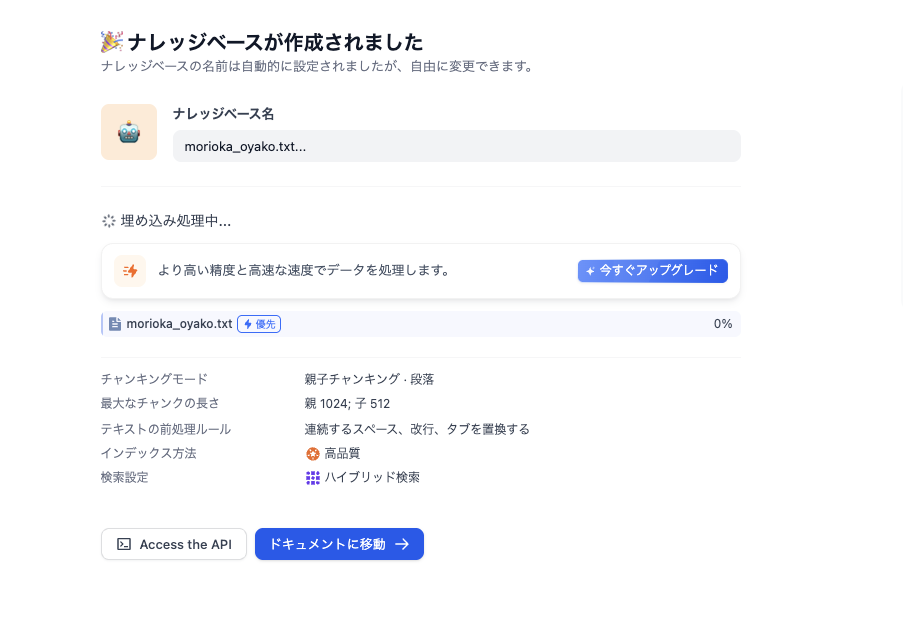Click the arrow icon in ドキュメントに移動 button
This screenshot has width=903, height=630.
click(x=402, y=544)
